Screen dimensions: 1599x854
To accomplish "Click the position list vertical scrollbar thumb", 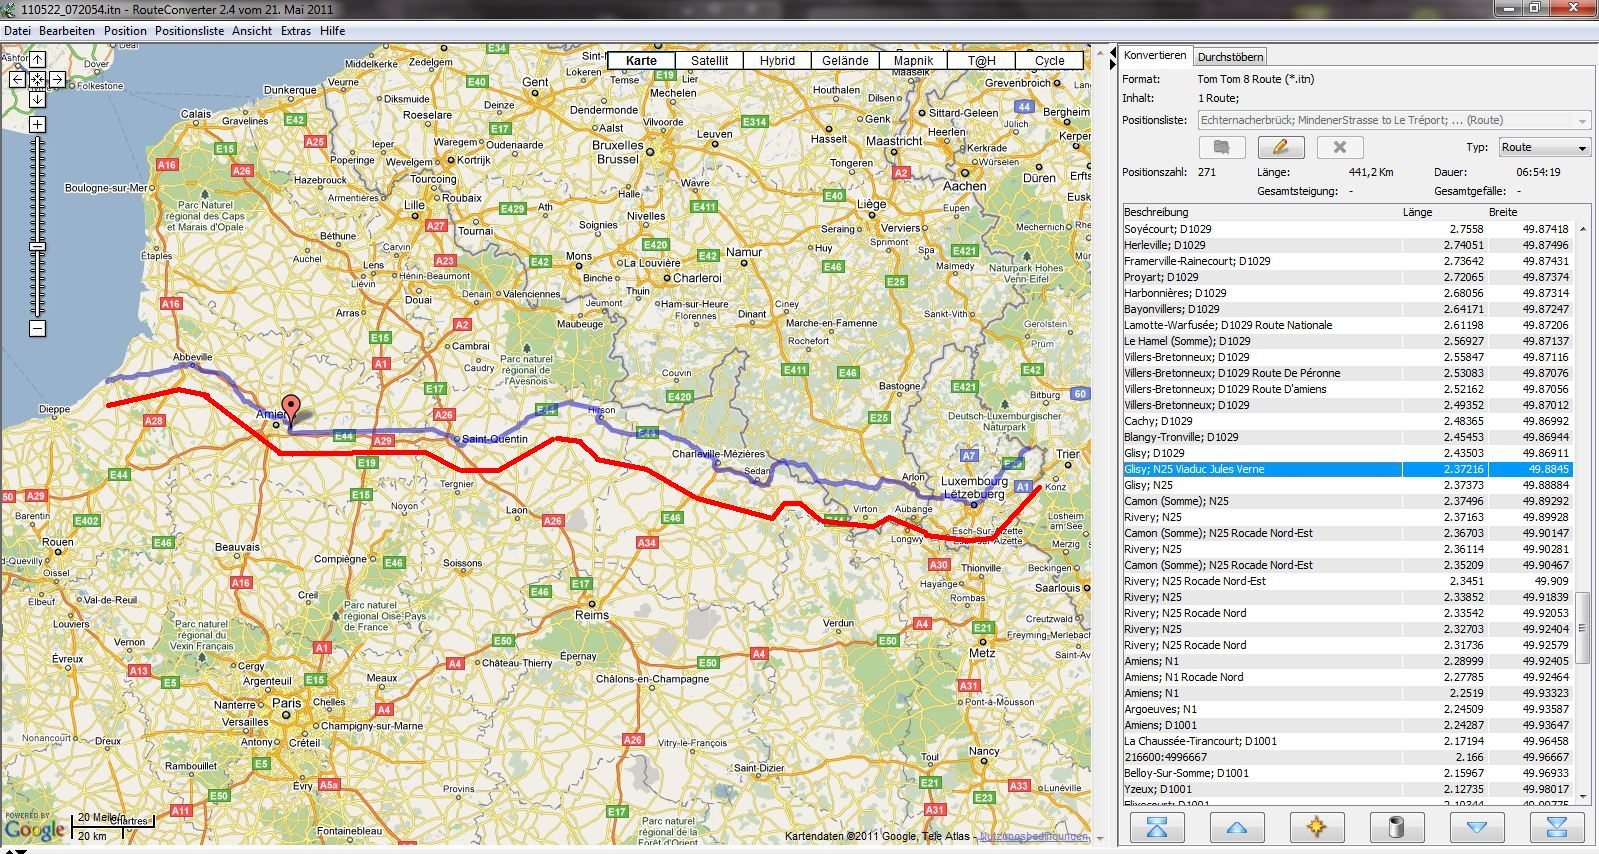I will coord(1582,627).
